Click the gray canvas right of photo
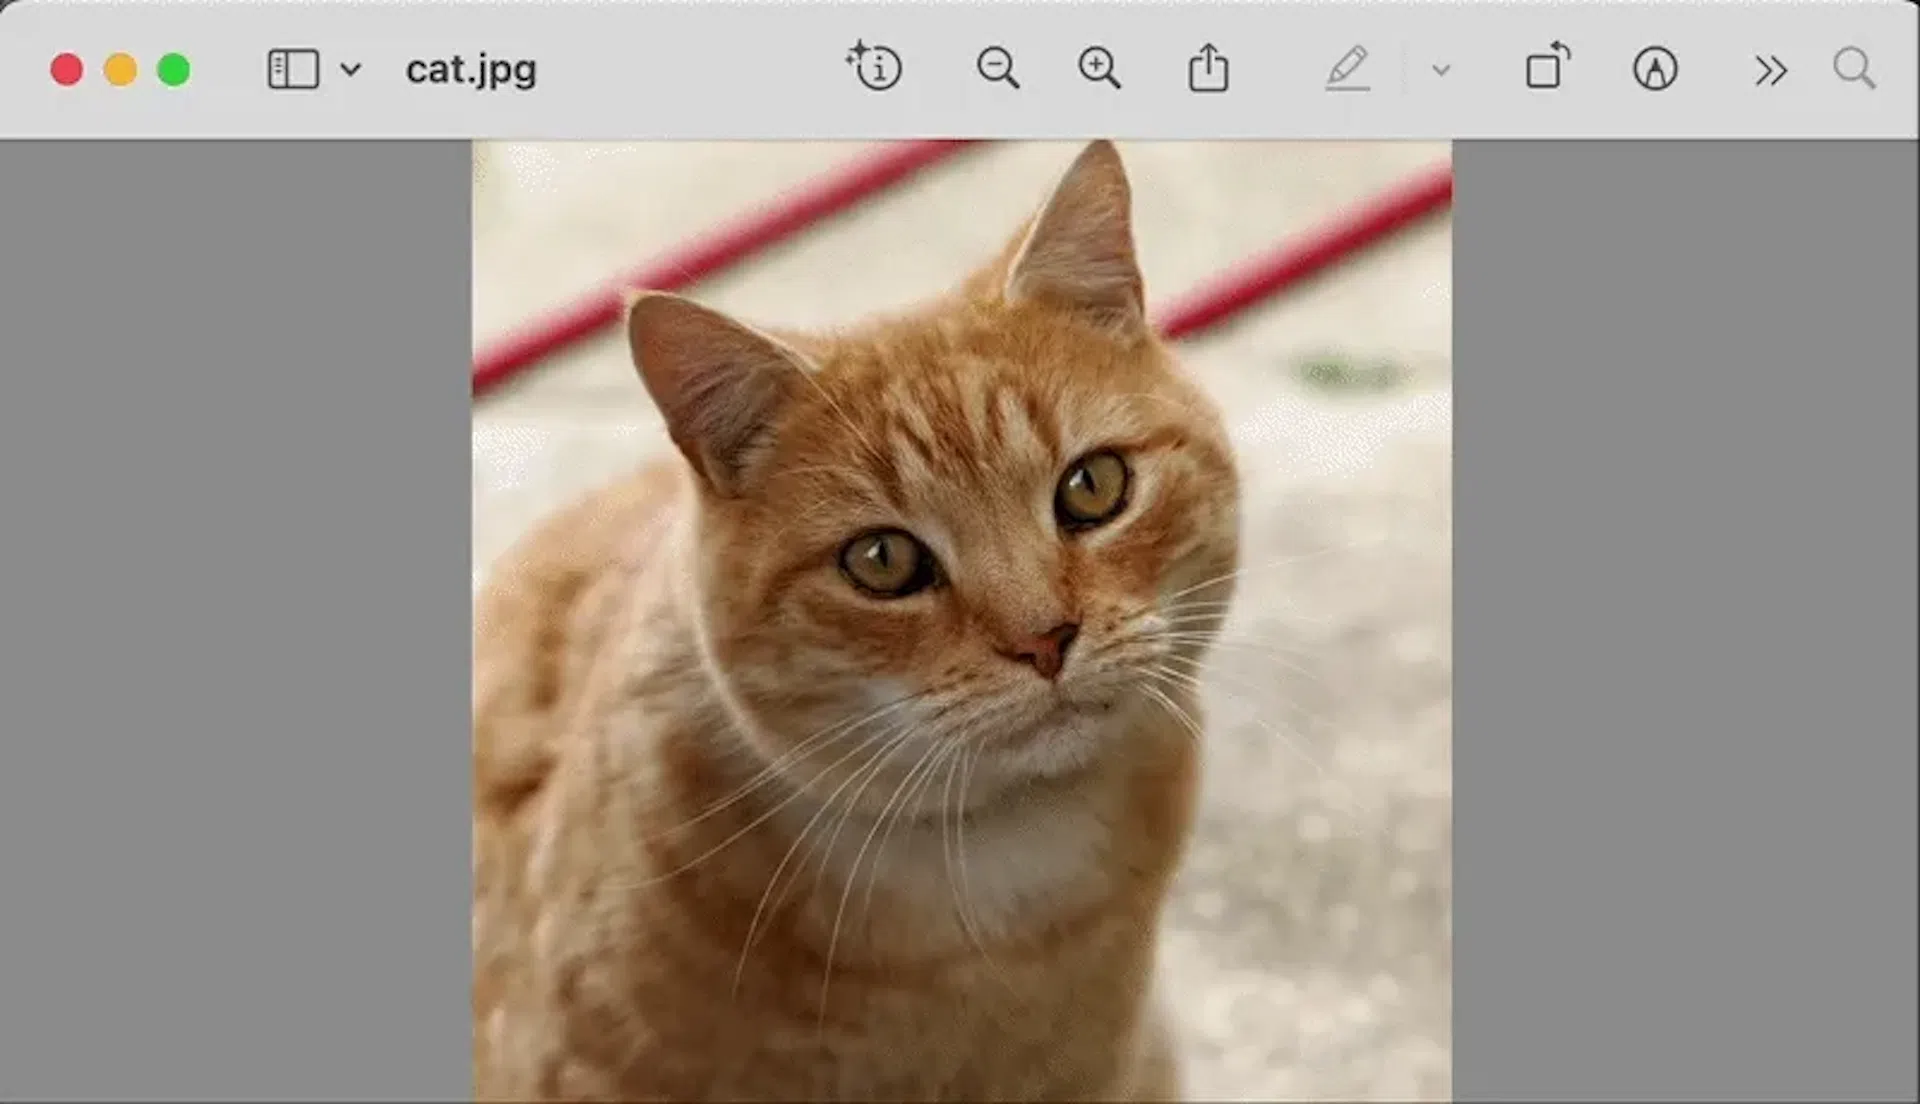 1685,620
